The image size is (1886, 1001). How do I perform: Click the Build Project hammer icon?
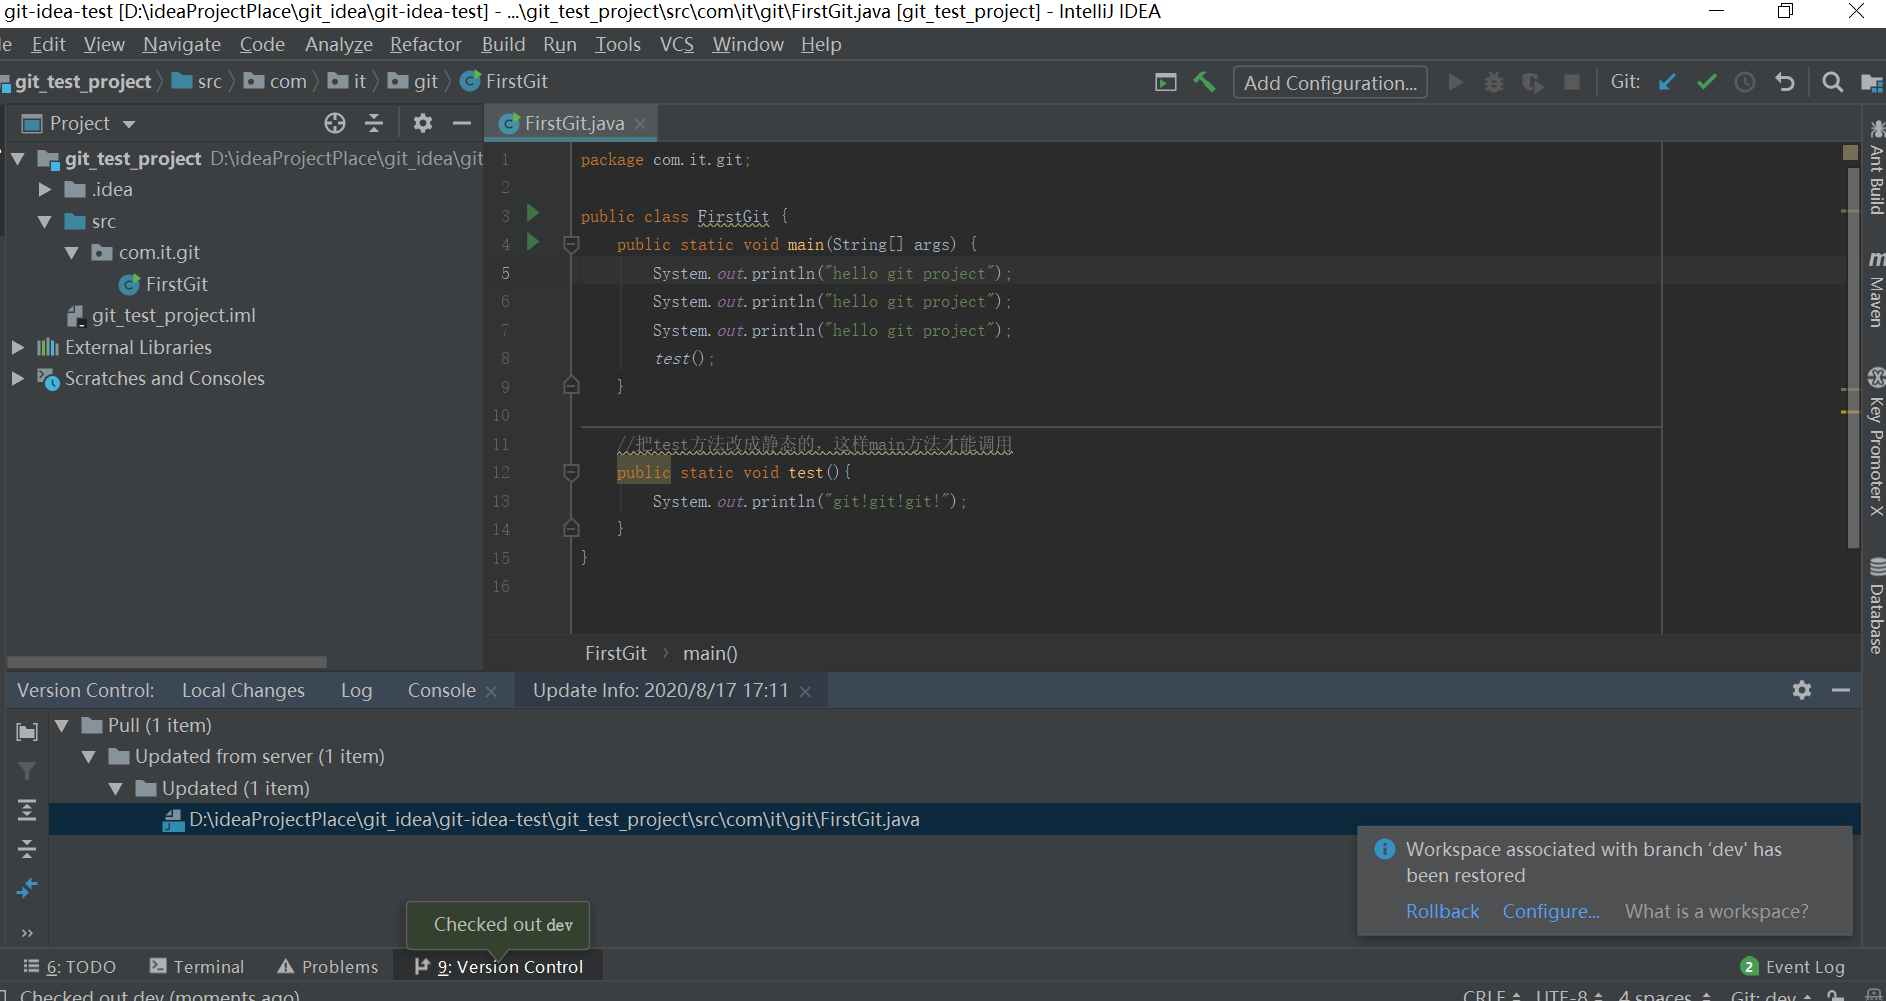pos(1204,82)
